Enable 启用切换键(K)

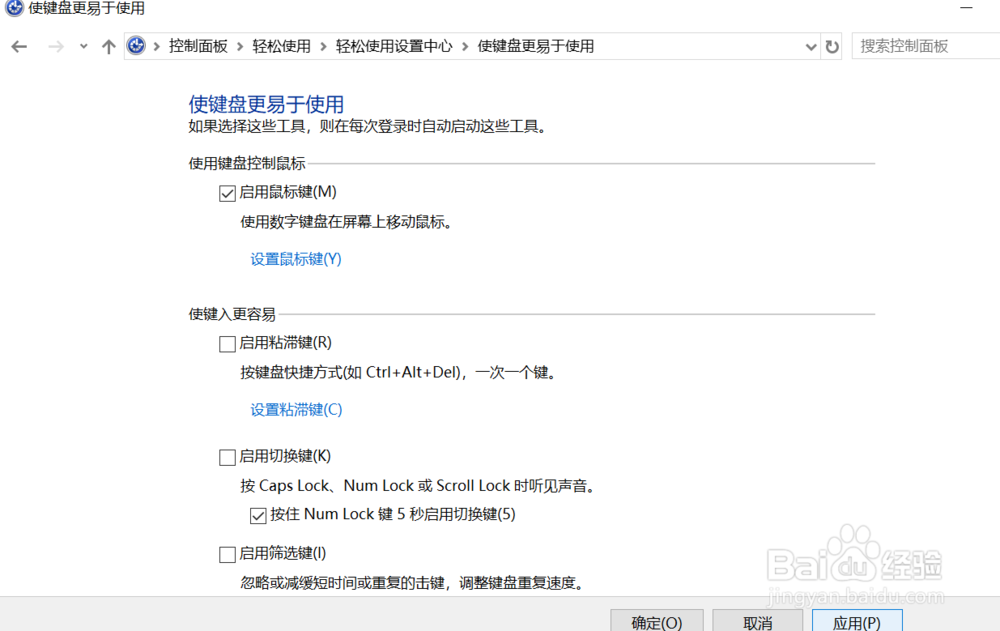click(227, 457)
